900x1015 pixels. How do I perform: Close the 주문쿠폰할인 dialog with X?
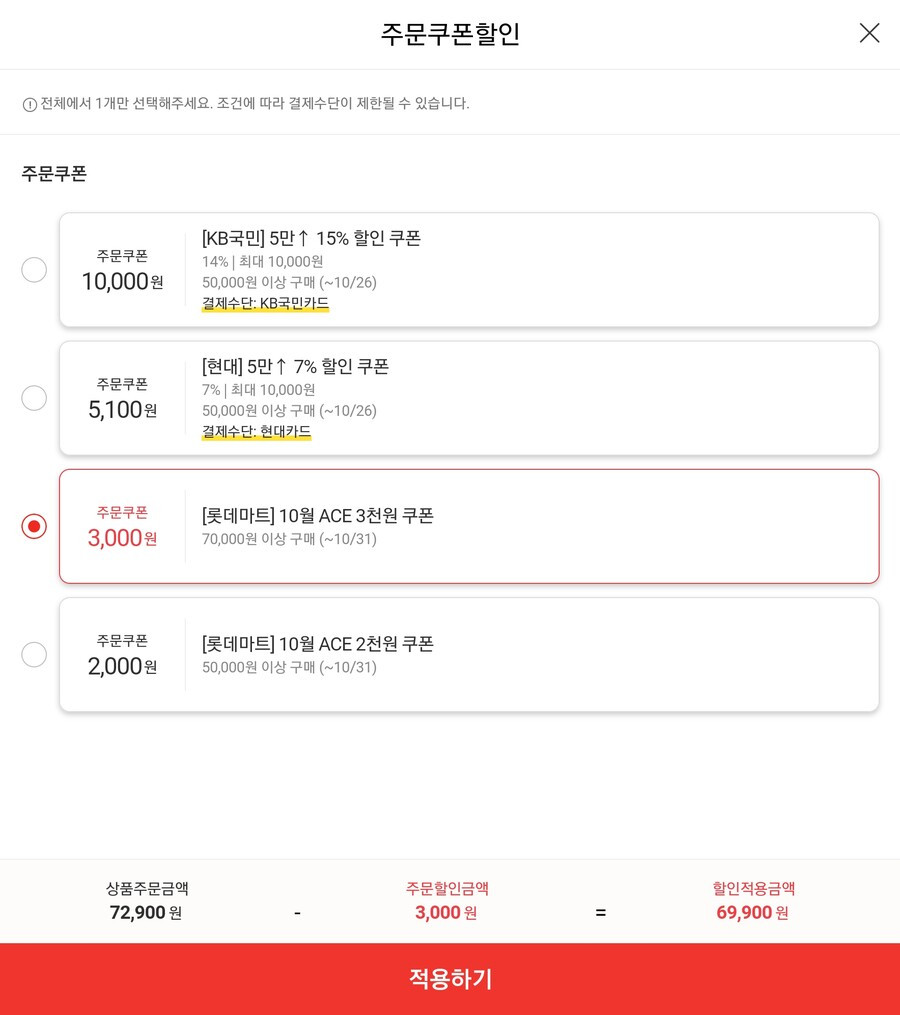pos(869,33)
